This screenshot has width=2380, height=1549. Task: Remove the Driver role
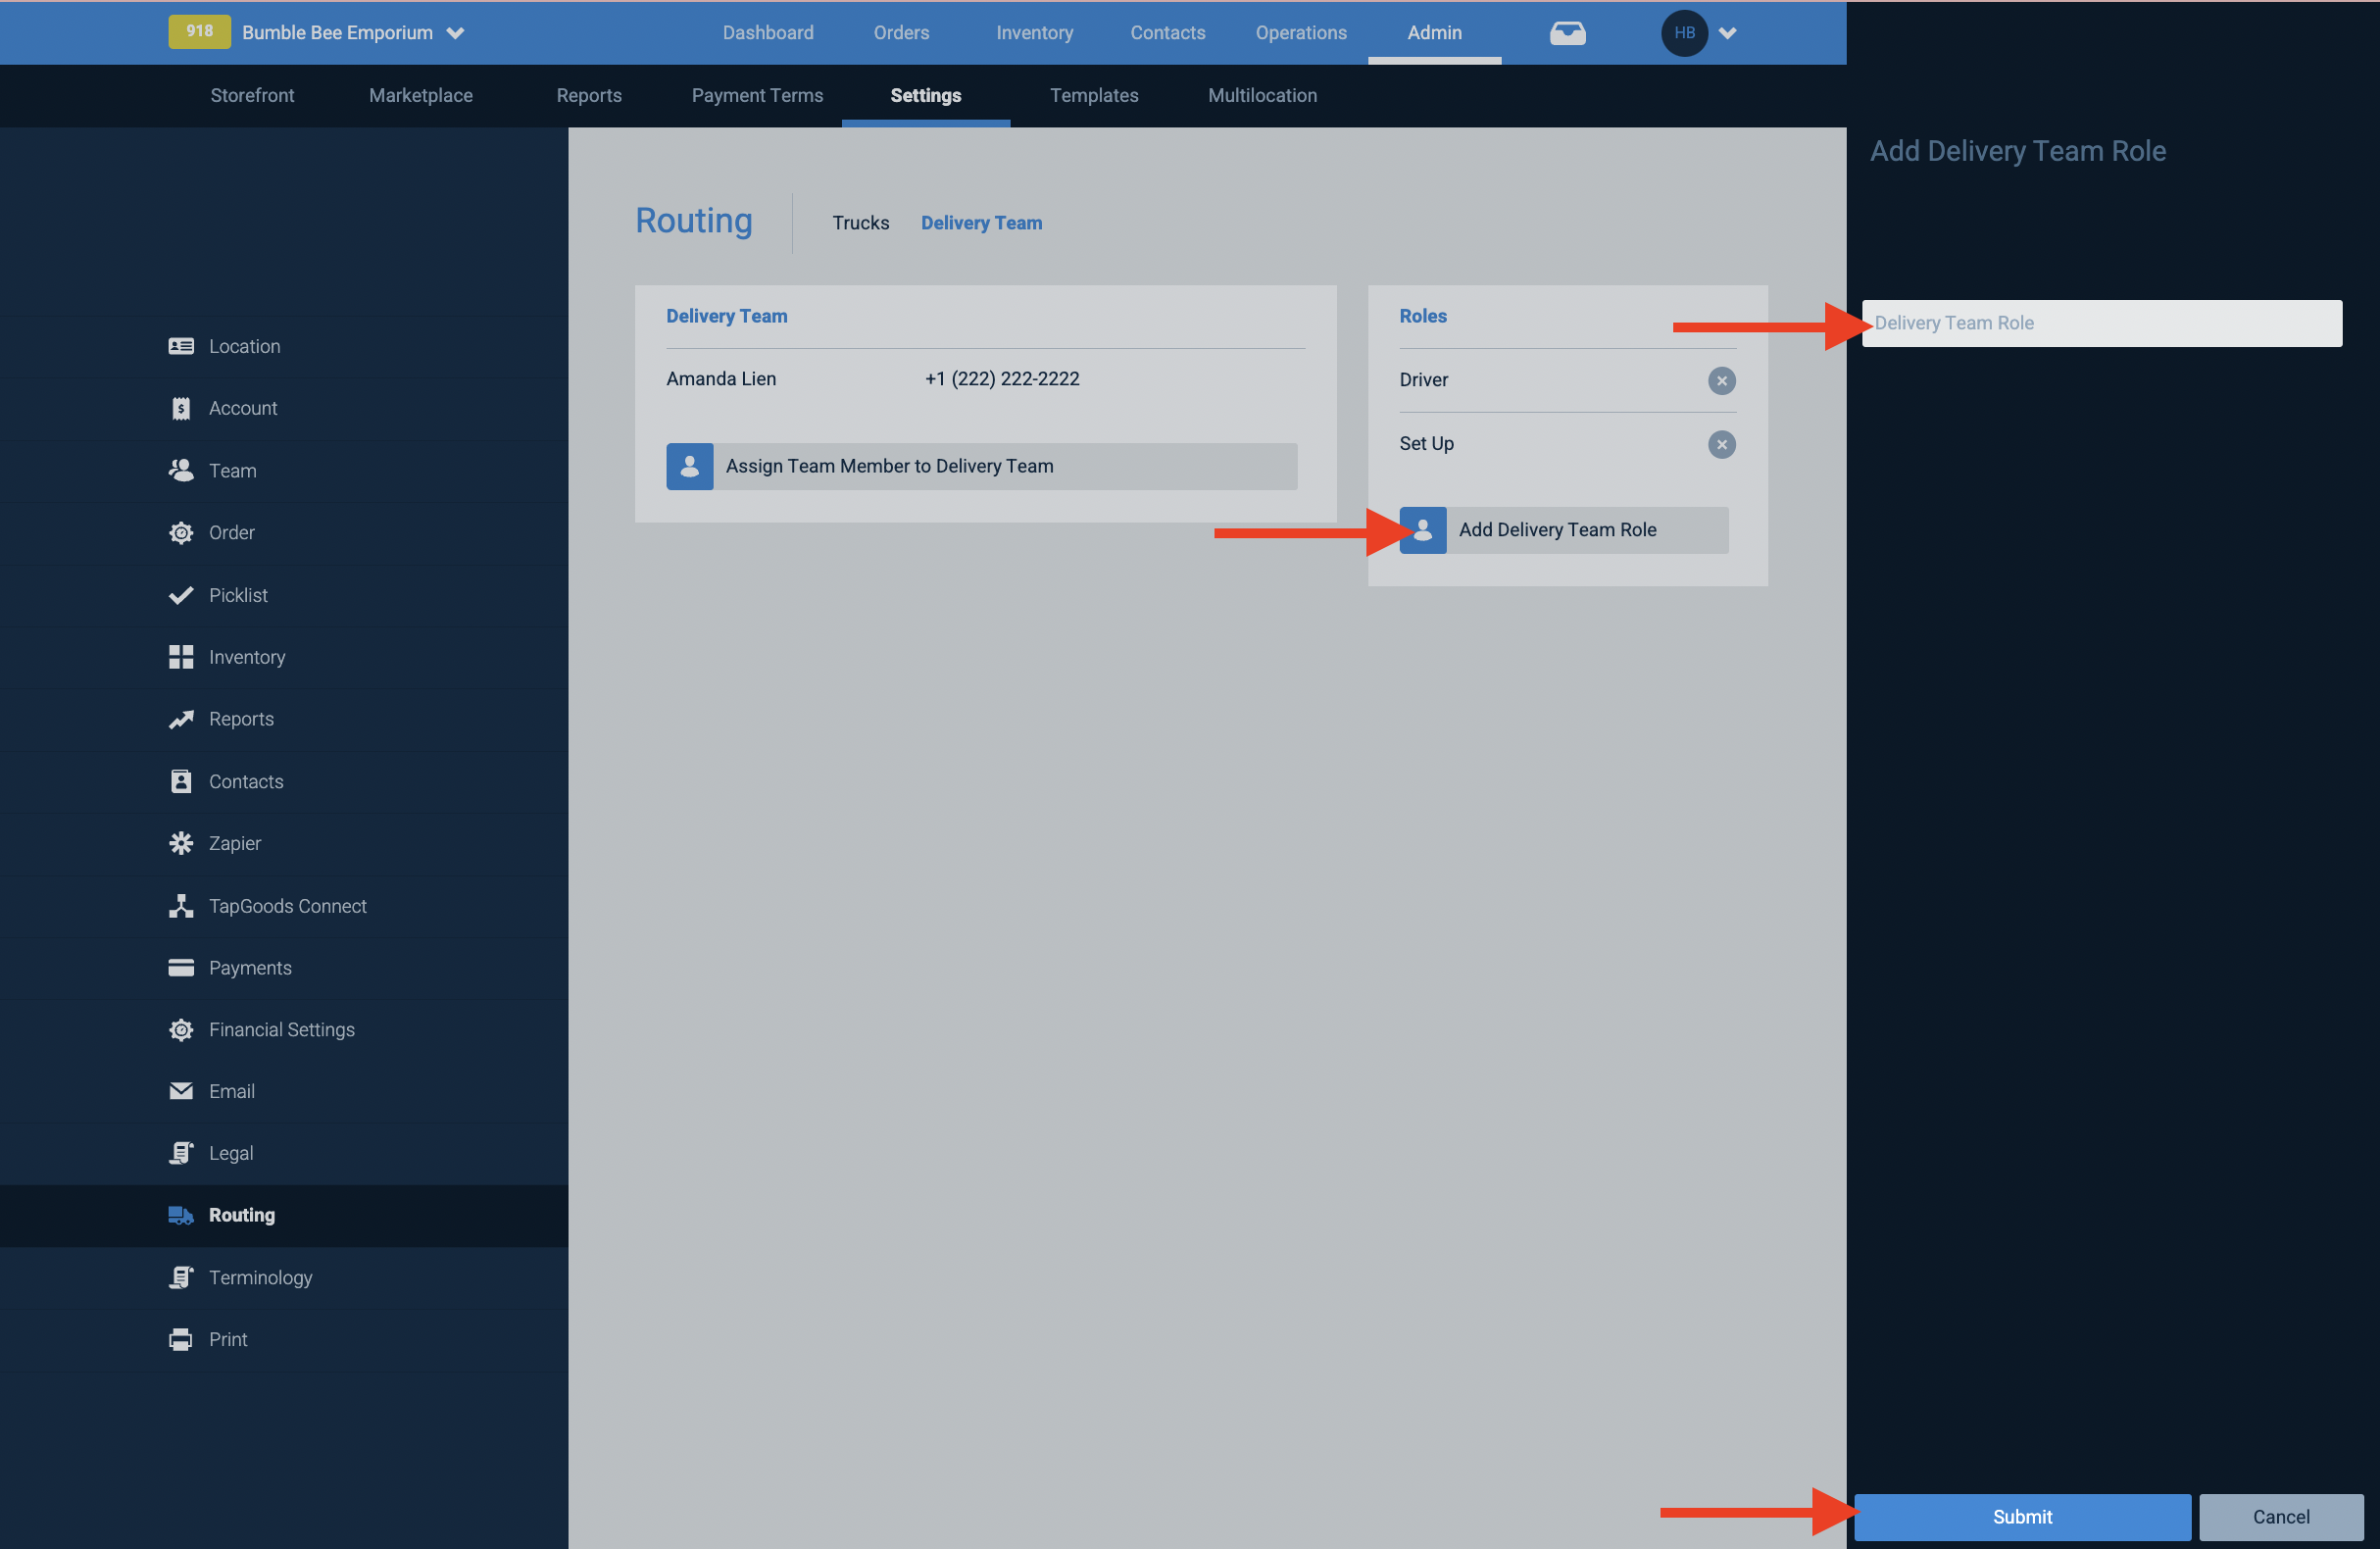coord(1722,381)
